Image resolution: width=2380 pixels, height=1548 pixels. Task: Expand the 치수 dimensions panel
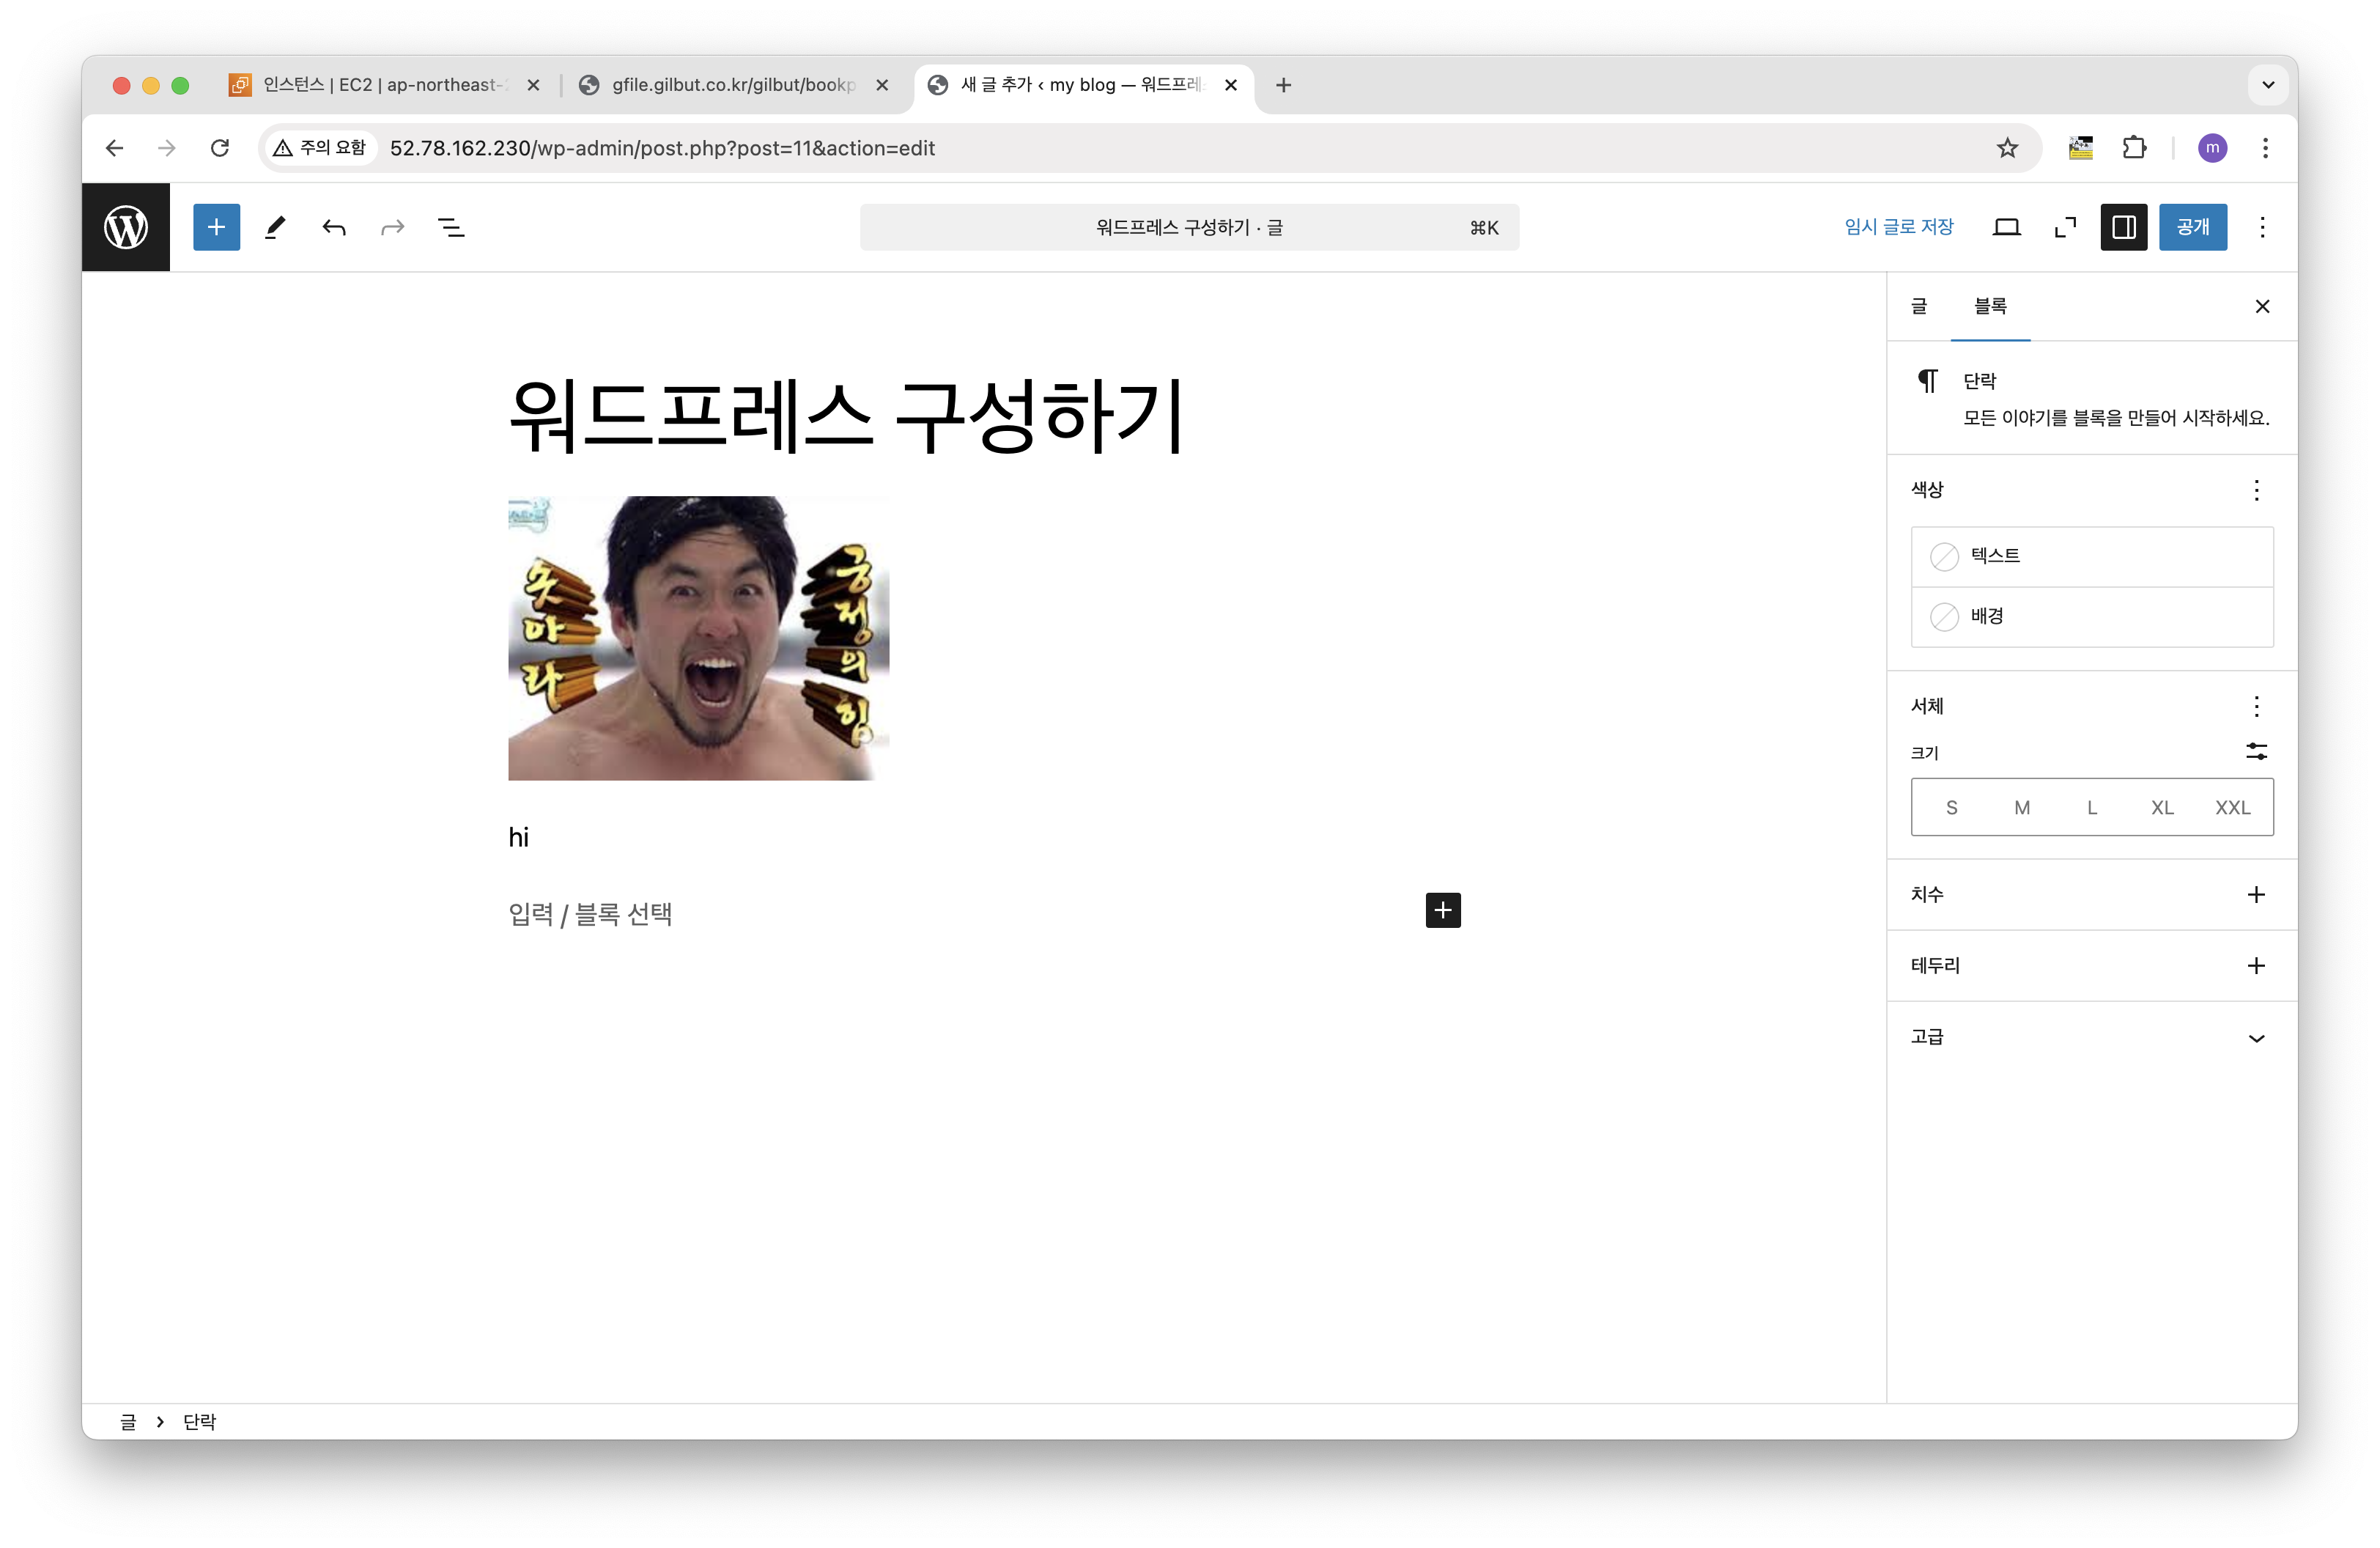coord(2256,895)
